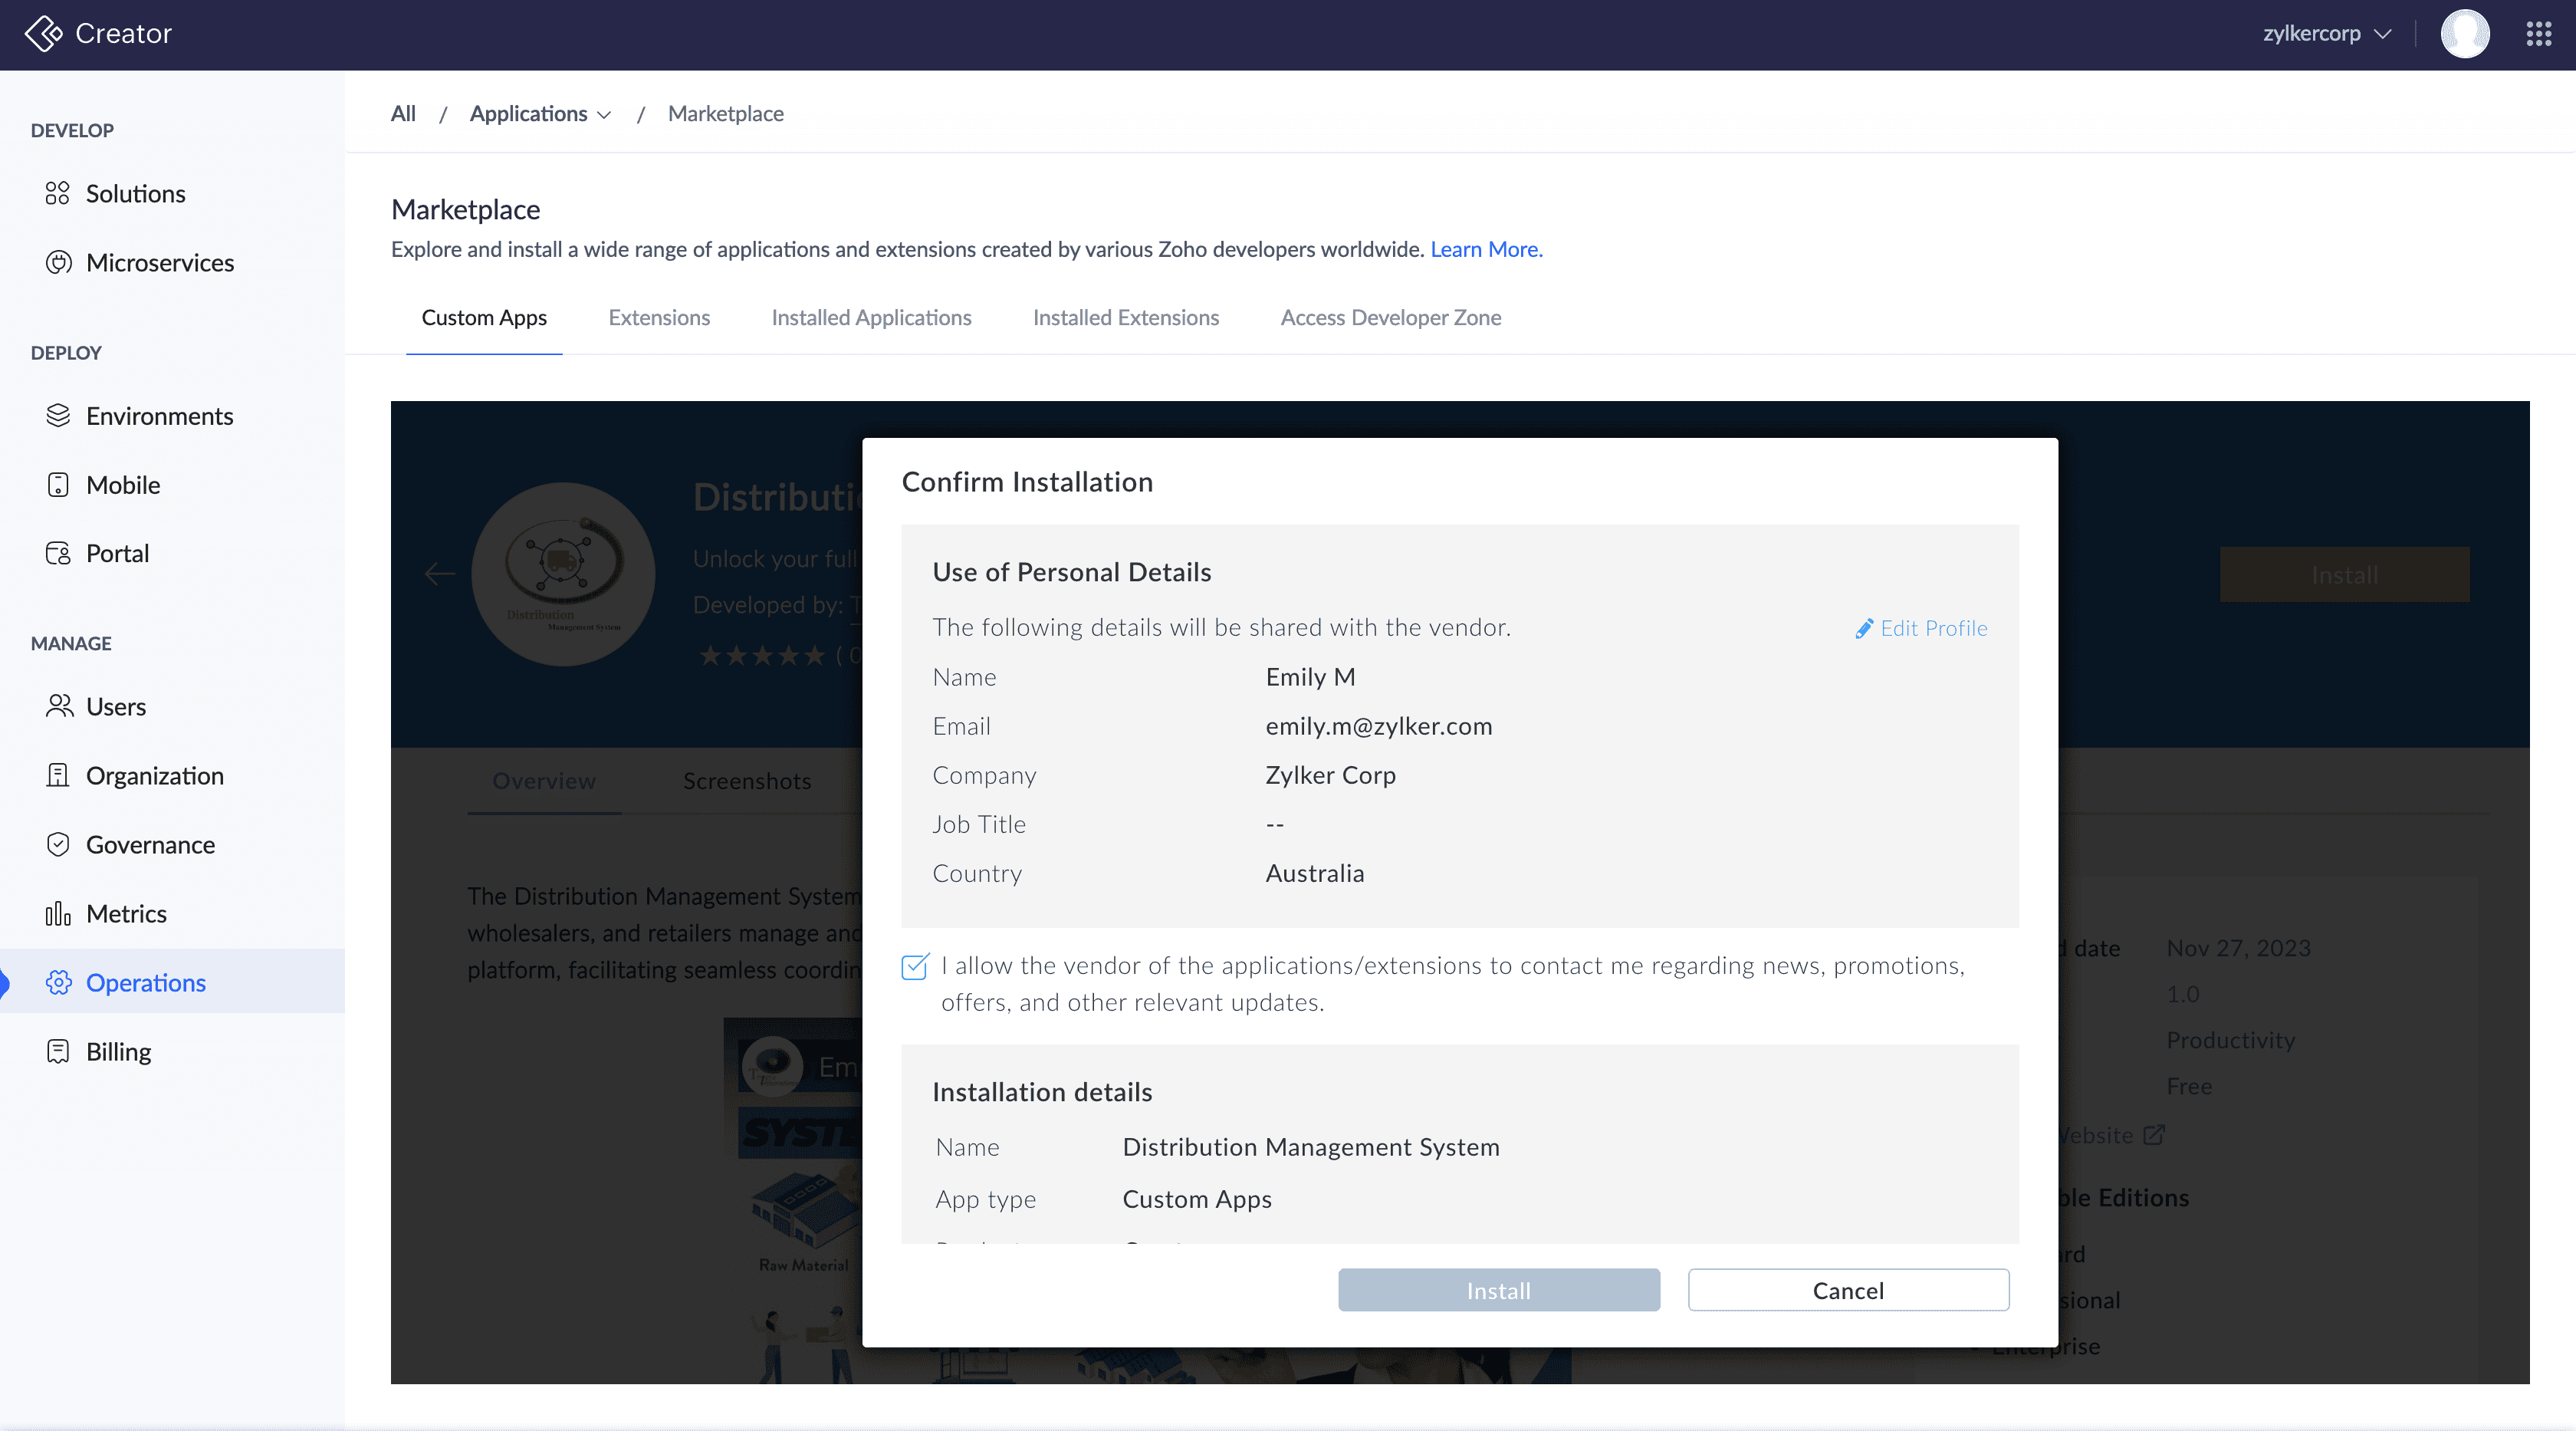Click the Billing receipt icon
Screen dimensions: 2576x1431
[x=58, y=1052]
